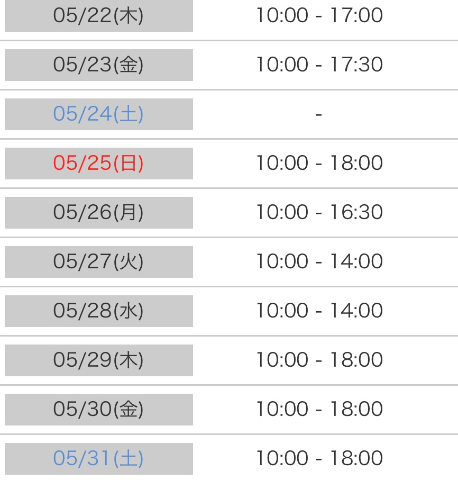Select 05/31 hours 10:00 - 18:00
Image resolution: width=458 pixels, height=480 pixels.
click(320, 458)
